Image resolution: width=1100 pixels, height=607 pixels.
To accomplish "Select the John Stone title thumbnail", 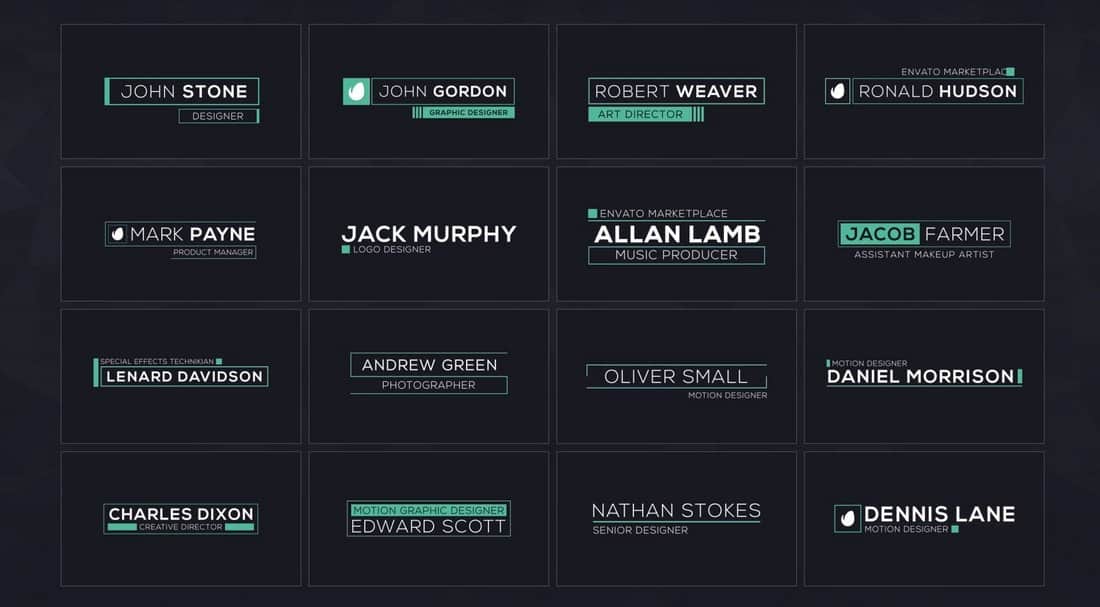I will click(181, 92).
